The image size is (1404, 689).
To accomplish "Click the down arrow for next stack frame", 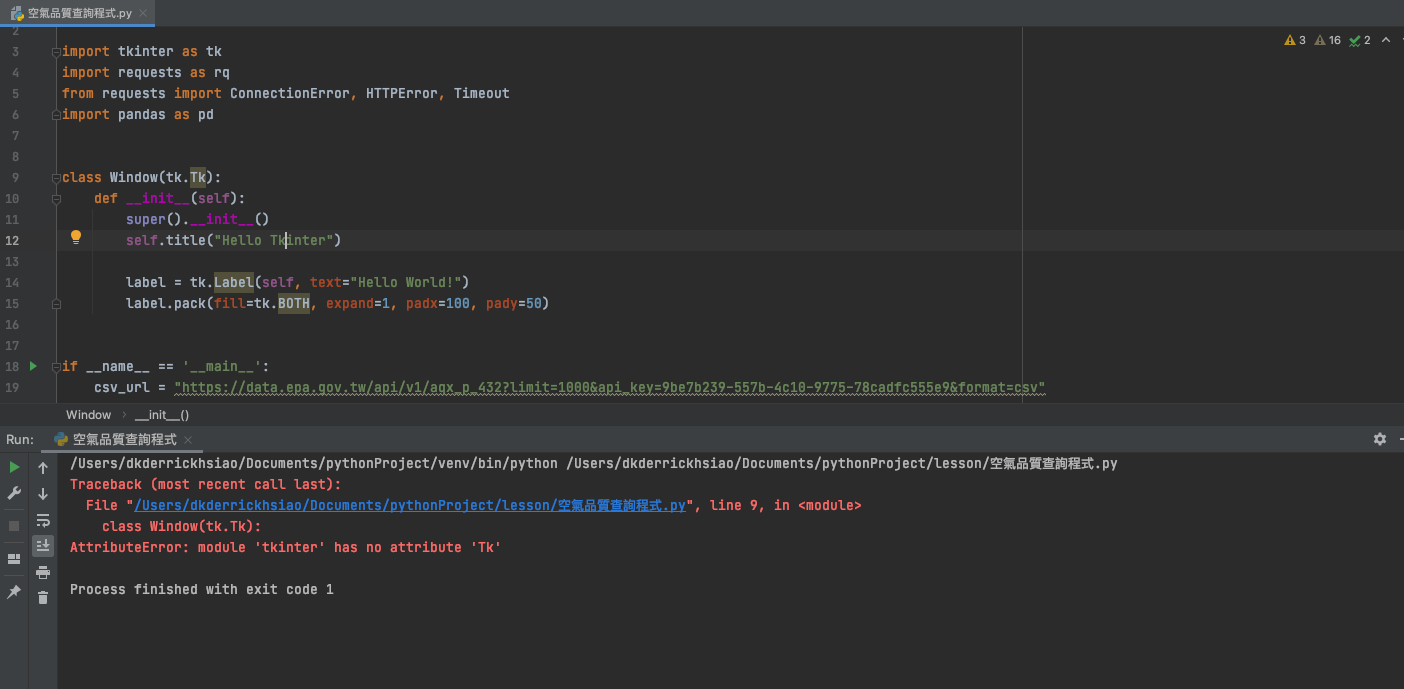I will click(x=43, y=494).
